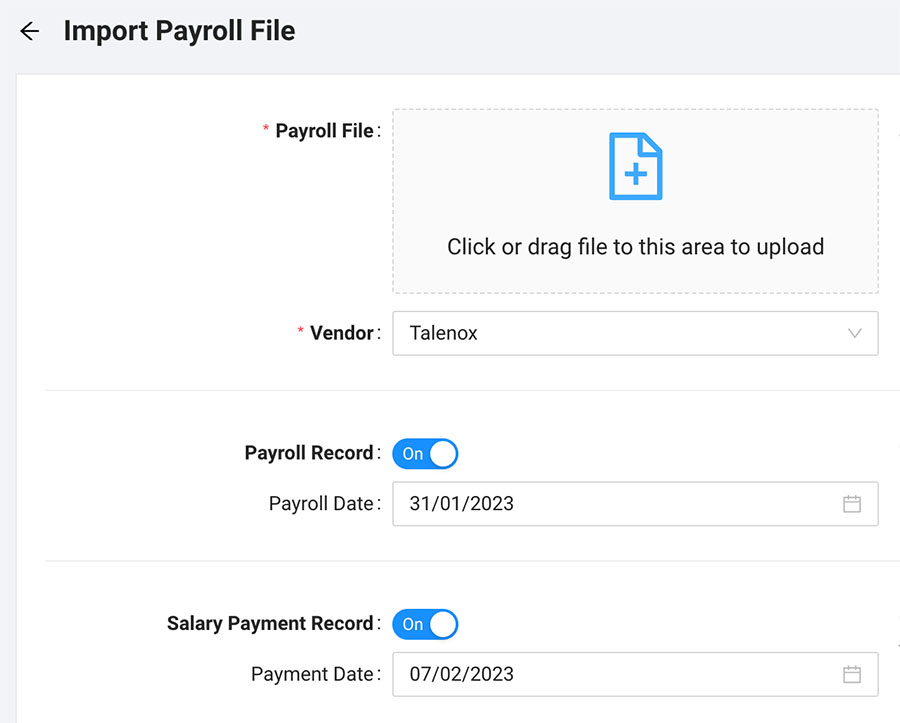Click the blue add-file upload icon

(x=635, y=165)
